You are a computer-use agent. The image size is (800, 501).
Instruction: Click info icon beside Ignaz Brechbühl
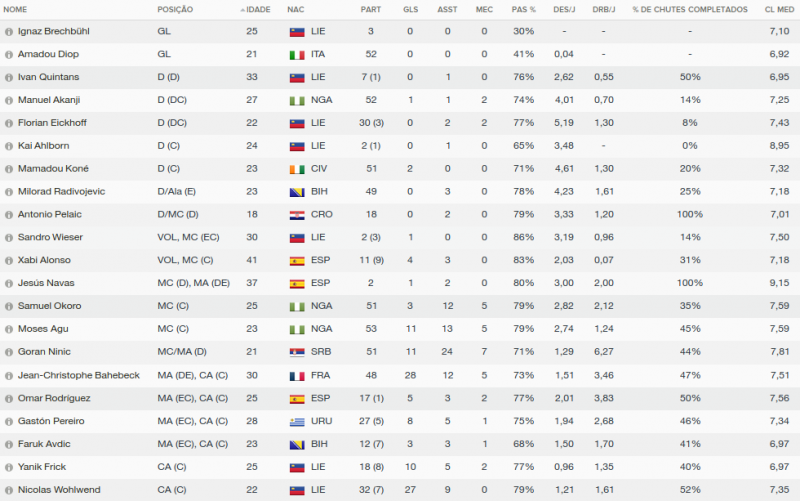pos(9,31)
